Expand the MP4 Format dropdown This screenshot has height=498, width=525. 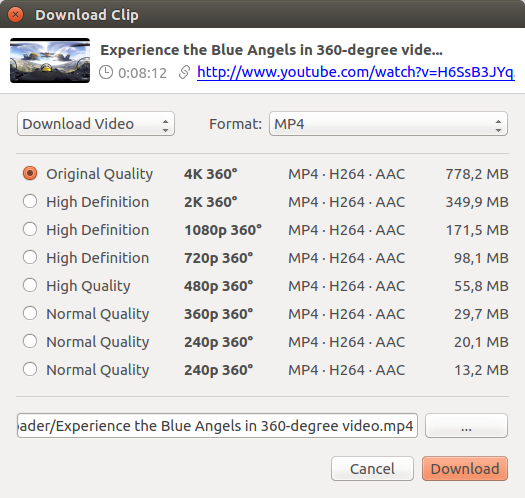tap(388, 124)
